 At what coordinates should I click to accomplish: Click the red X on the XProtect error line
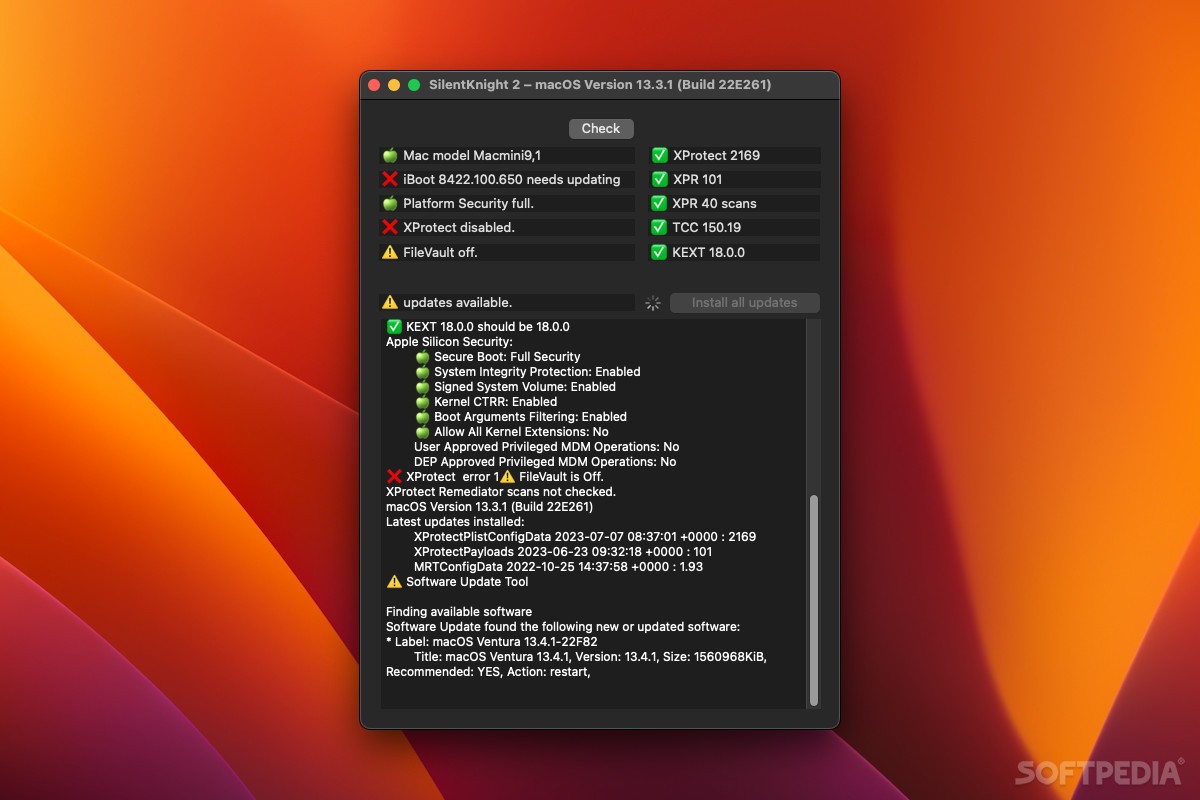coord(394,476)
